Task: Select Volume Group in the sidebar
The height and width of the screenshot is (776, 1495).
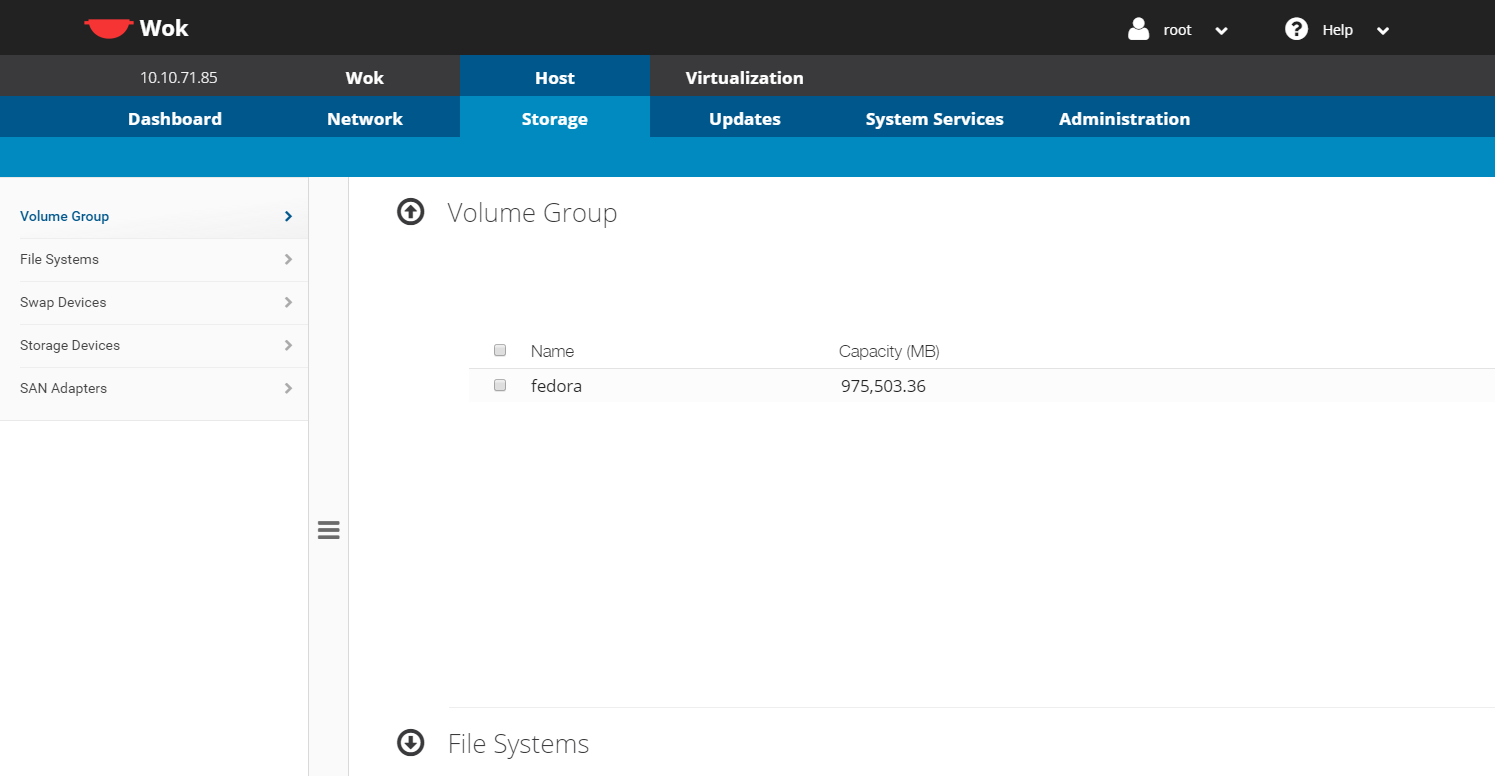Action: (65, 216)
